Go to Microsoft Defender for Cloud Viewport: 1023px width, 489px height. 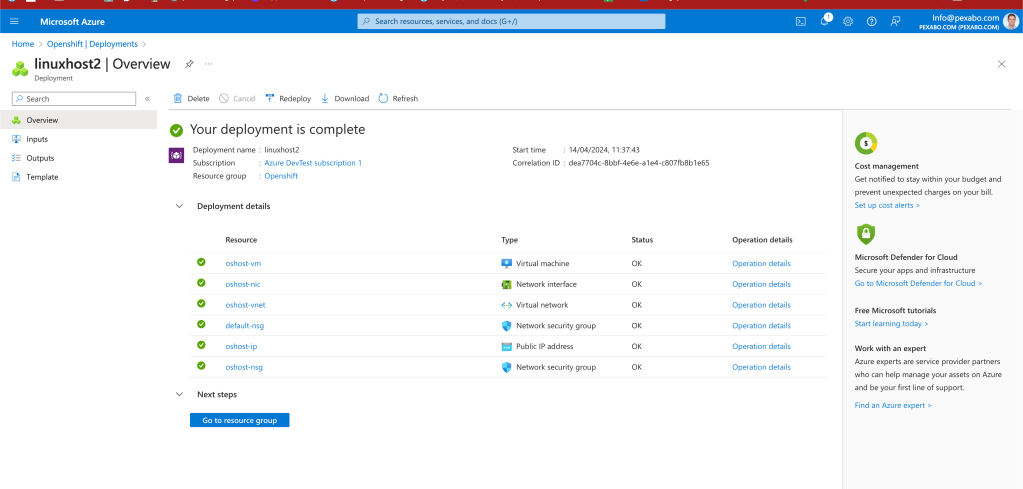click(x=918, y=283)
